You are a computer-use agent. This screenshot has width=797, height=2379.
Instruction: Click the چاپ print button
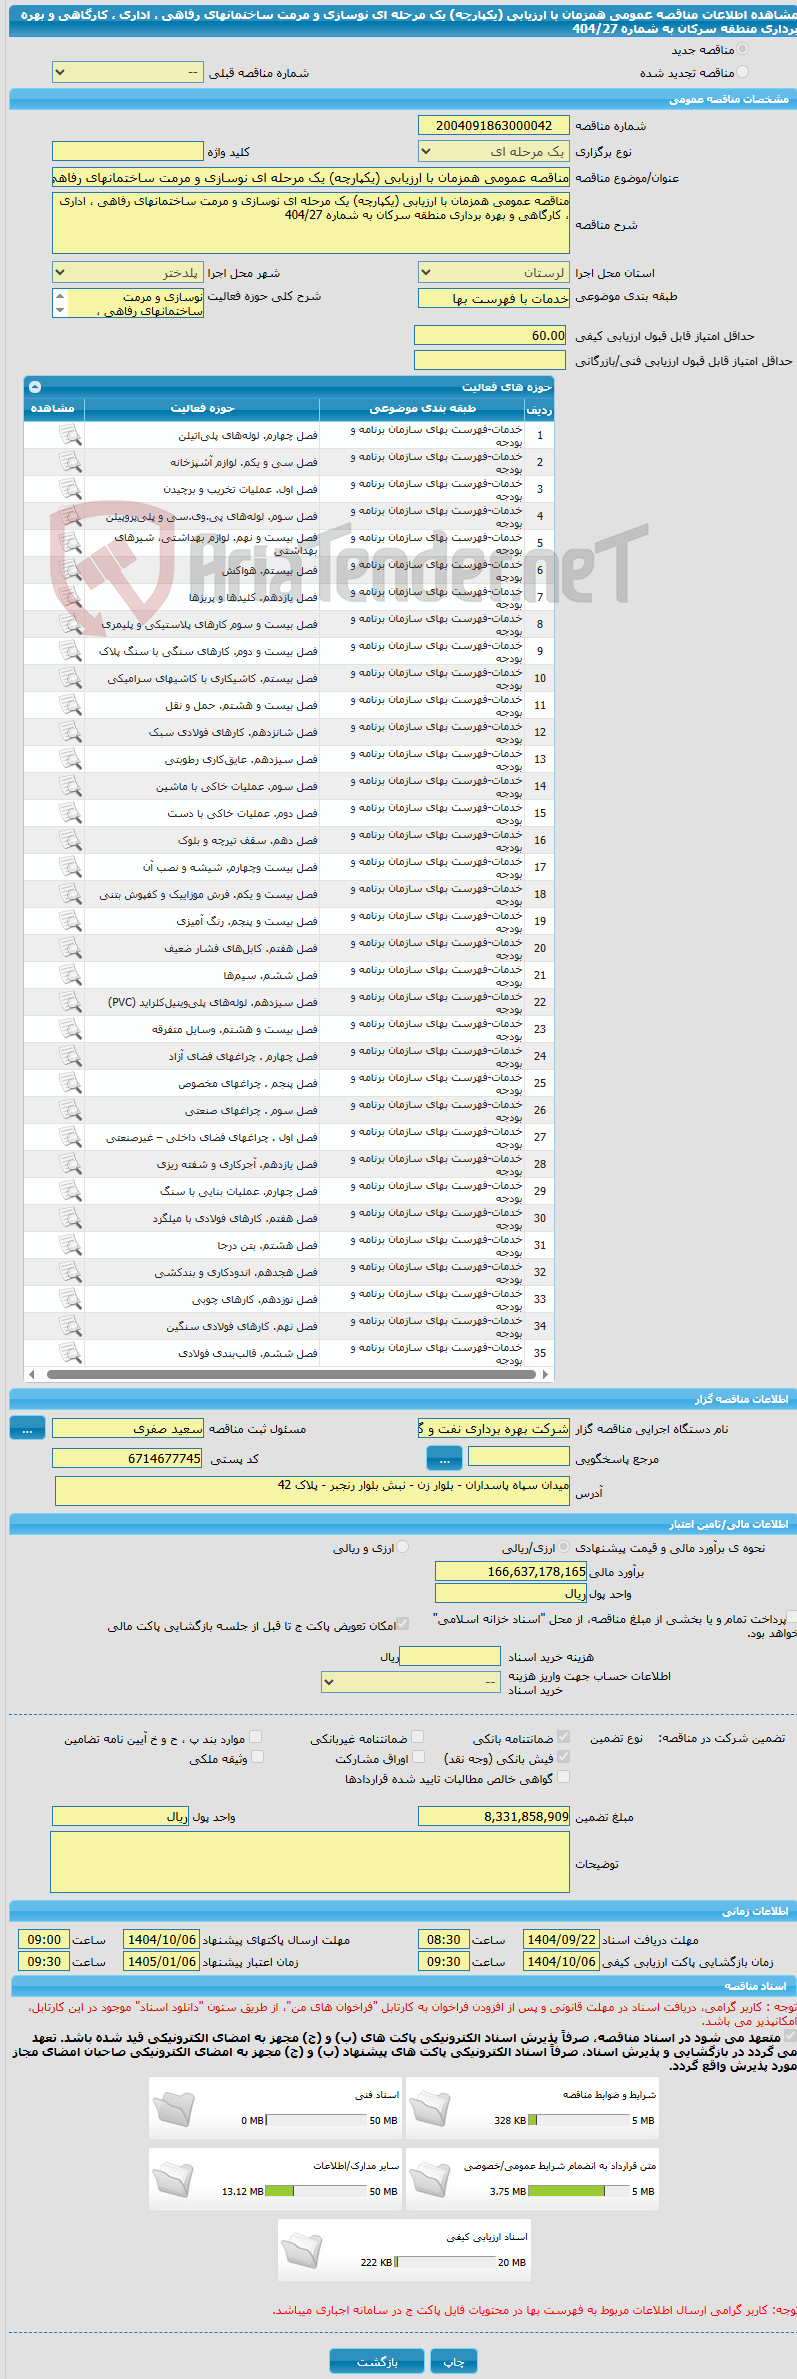[x=454, y=2361]
